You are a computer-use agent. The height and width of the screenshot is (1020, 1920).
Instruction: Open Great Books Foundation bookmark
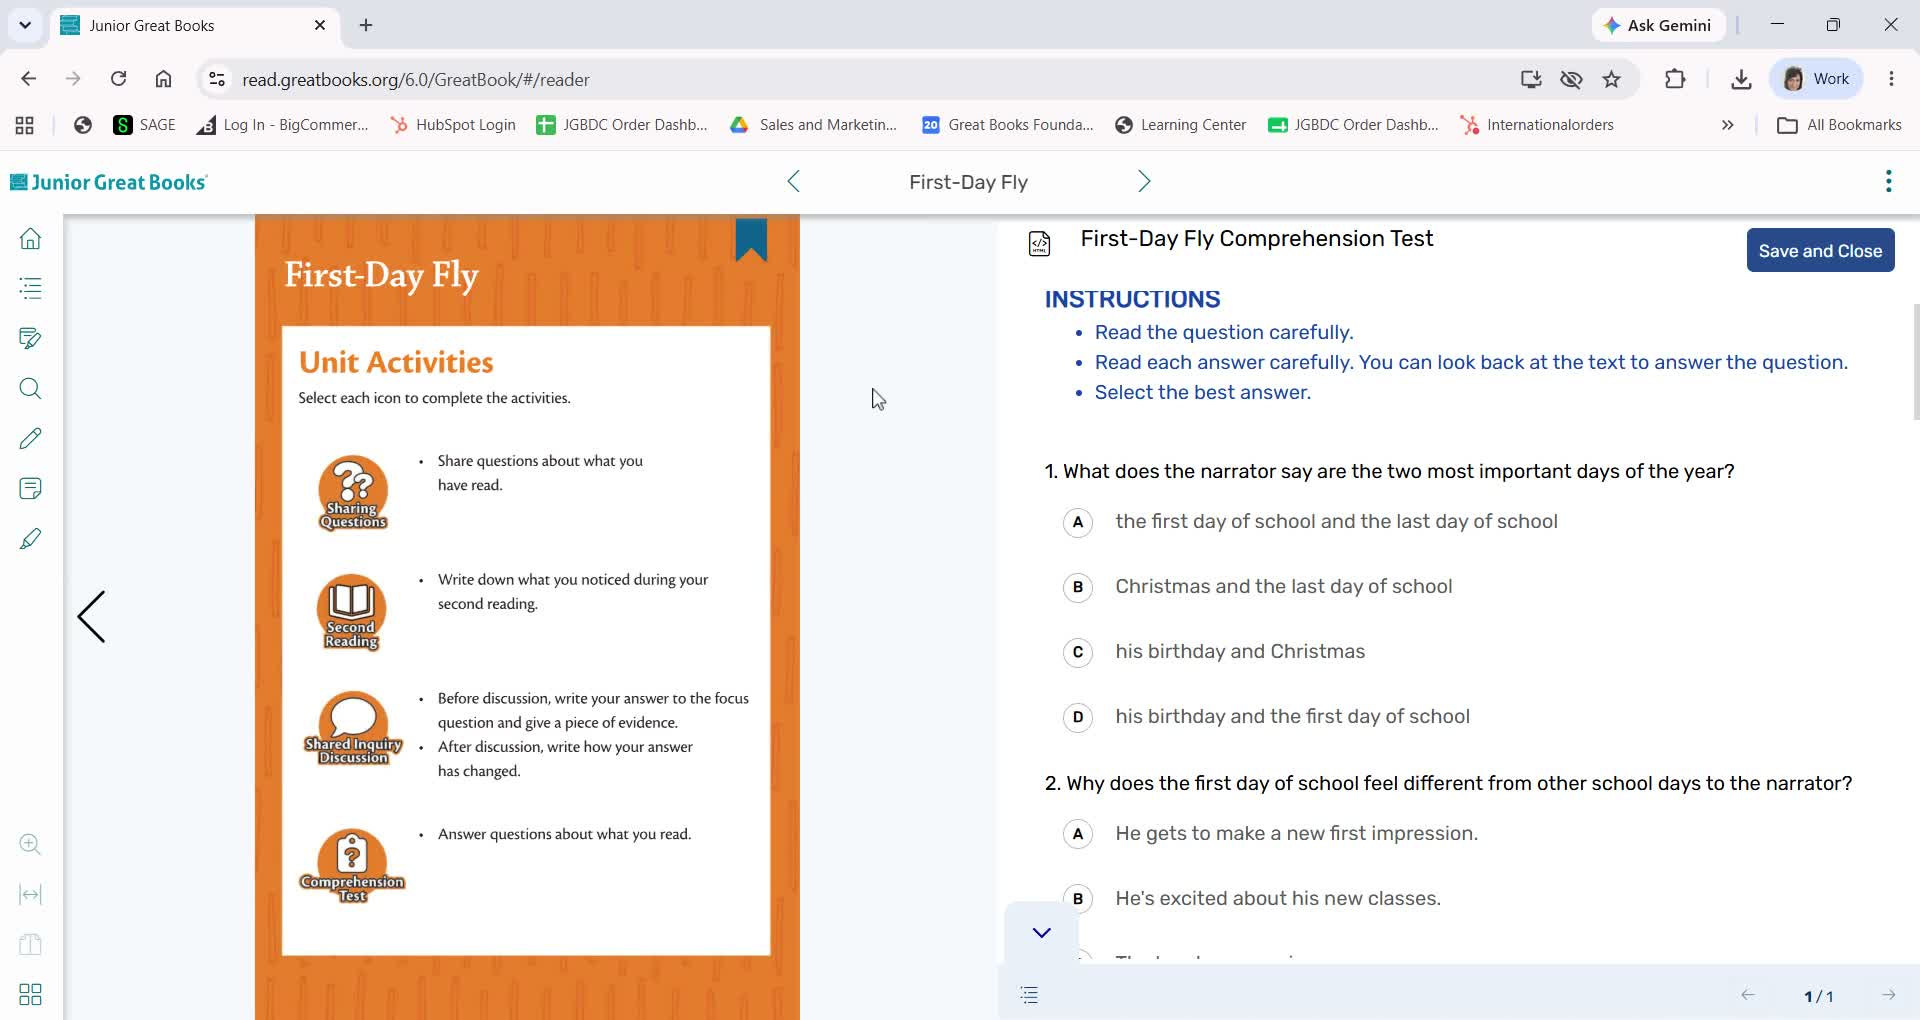click(x=1007, y=125)
